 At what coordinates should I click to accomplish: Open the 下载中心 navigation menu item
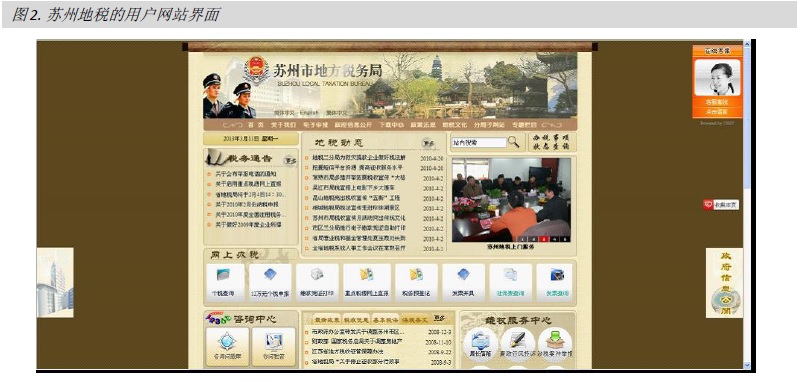[x=391, y=125]
